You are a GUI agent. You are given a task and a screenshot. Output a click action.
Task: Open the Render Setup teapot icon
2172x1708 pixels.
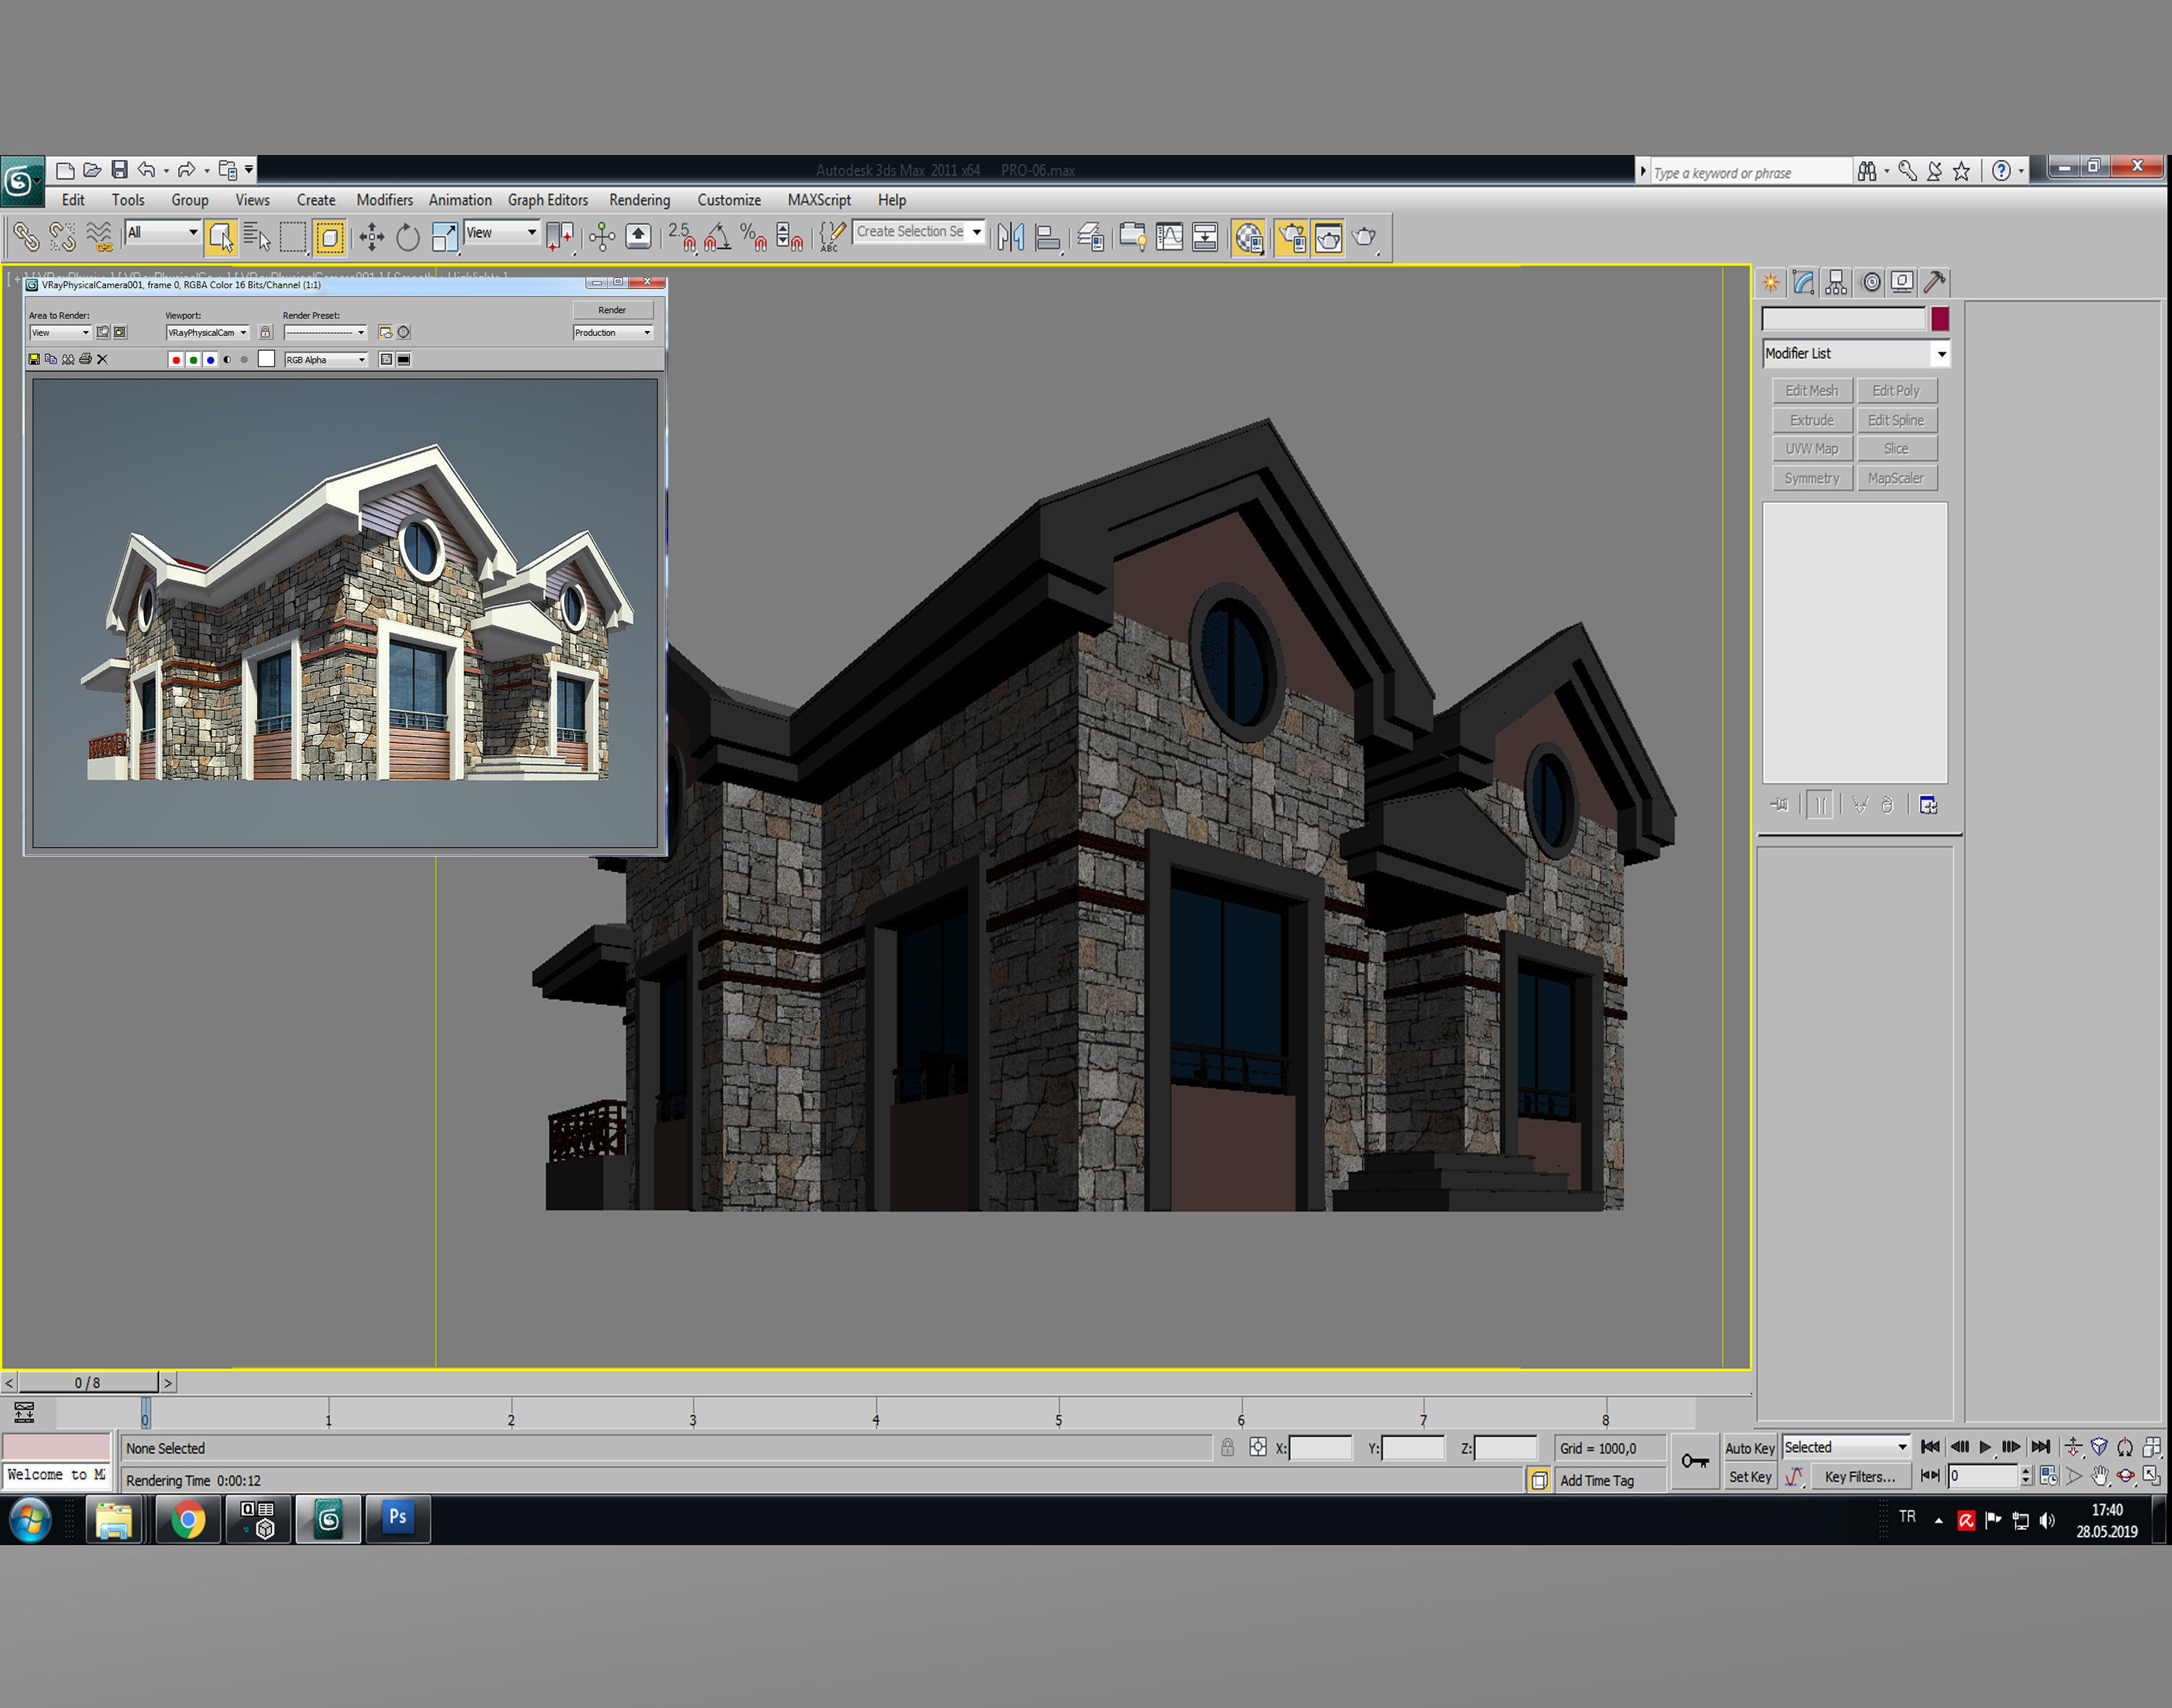coord(1291,237)
